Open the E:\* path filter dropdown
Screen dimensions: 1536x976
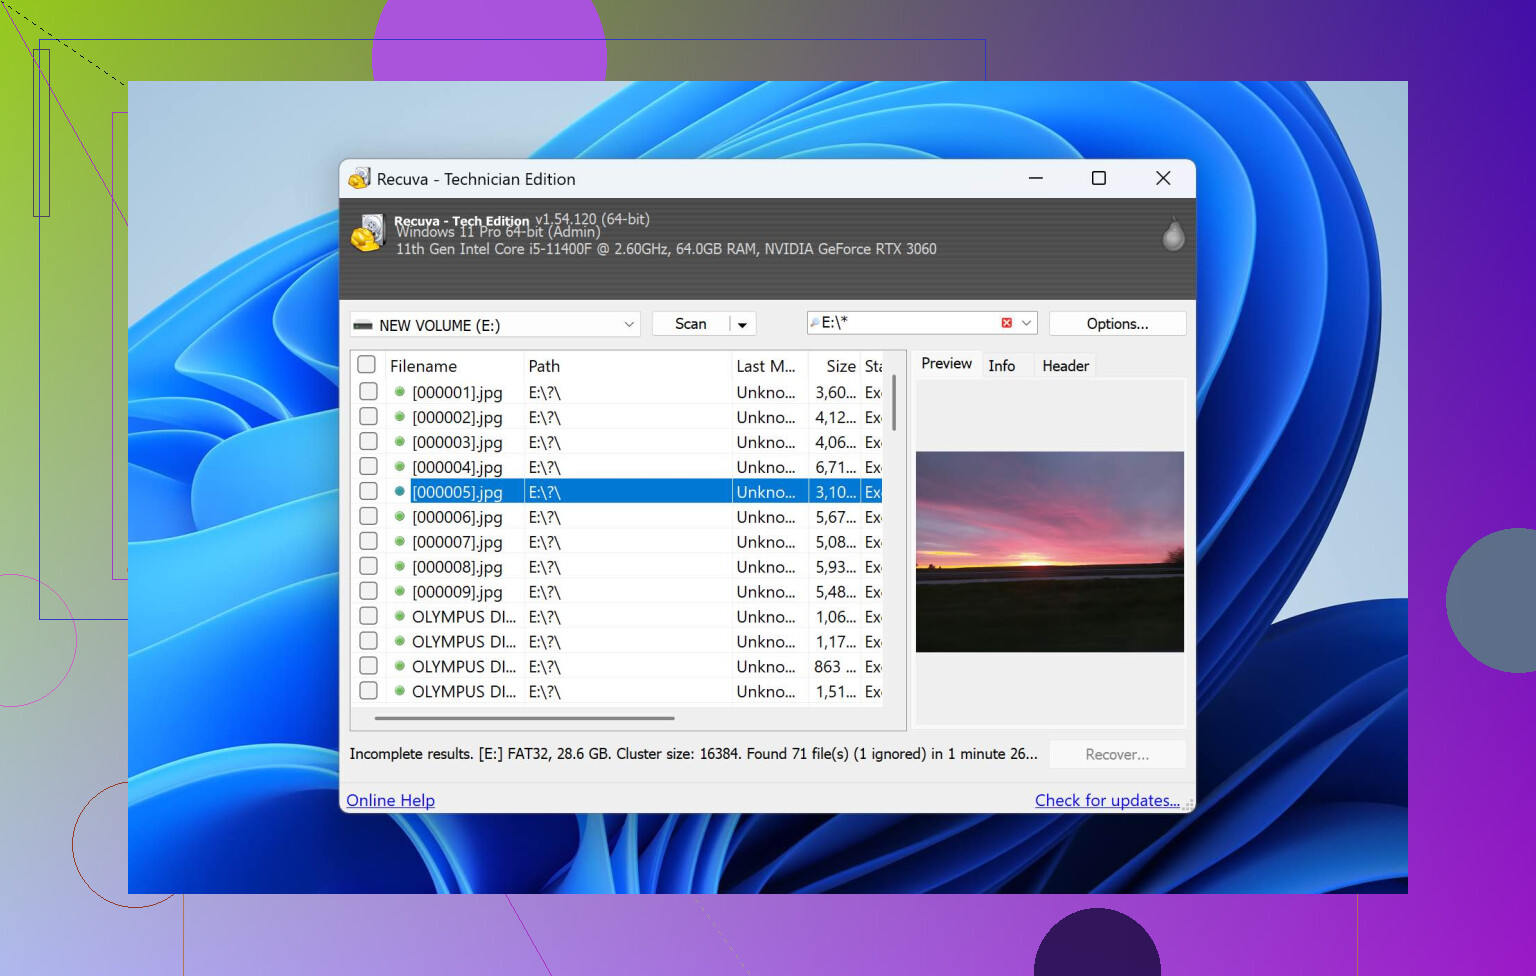1026,323
